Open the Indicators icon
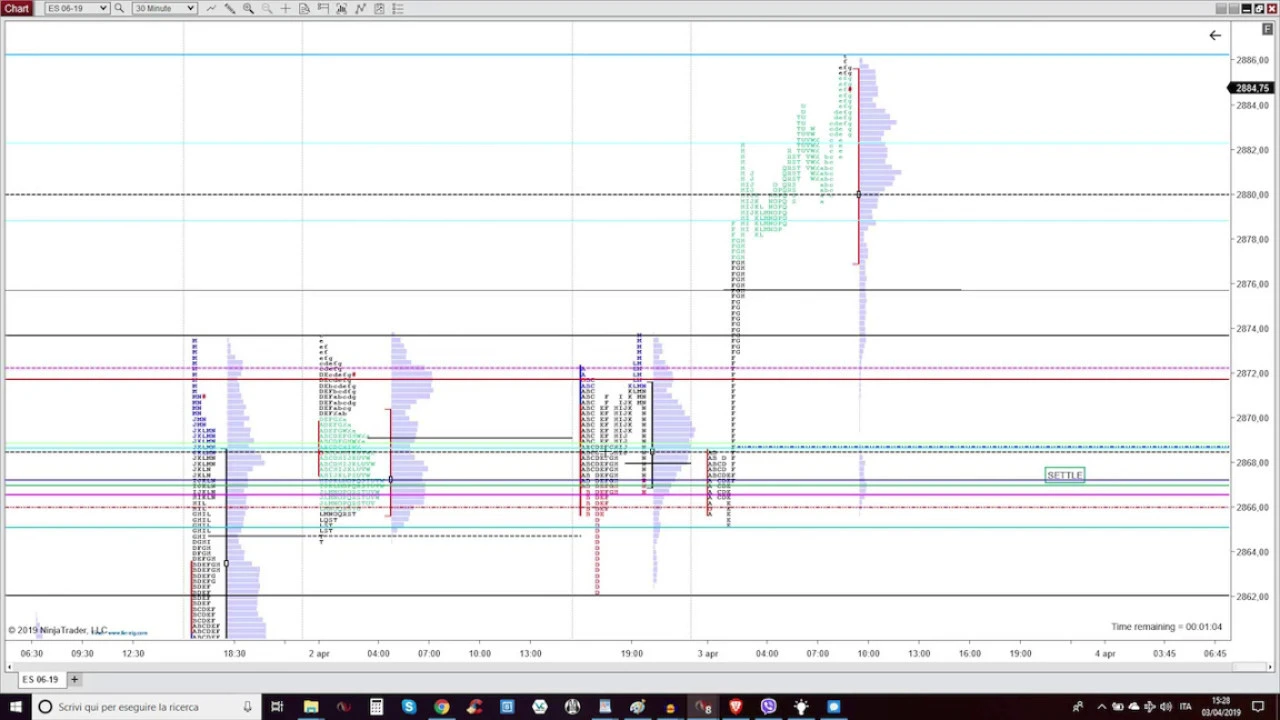 click(x=361, y=8)
